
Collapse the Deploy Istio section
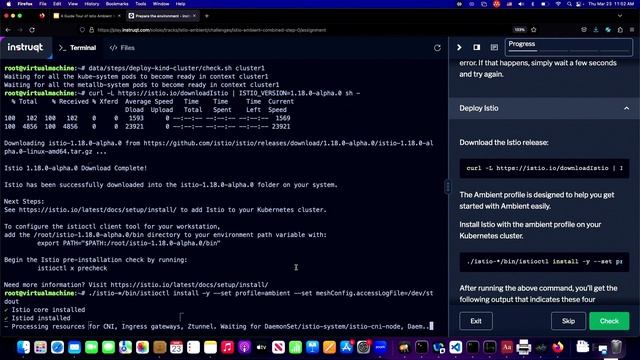pyautogui.click(x=626, y=108)
